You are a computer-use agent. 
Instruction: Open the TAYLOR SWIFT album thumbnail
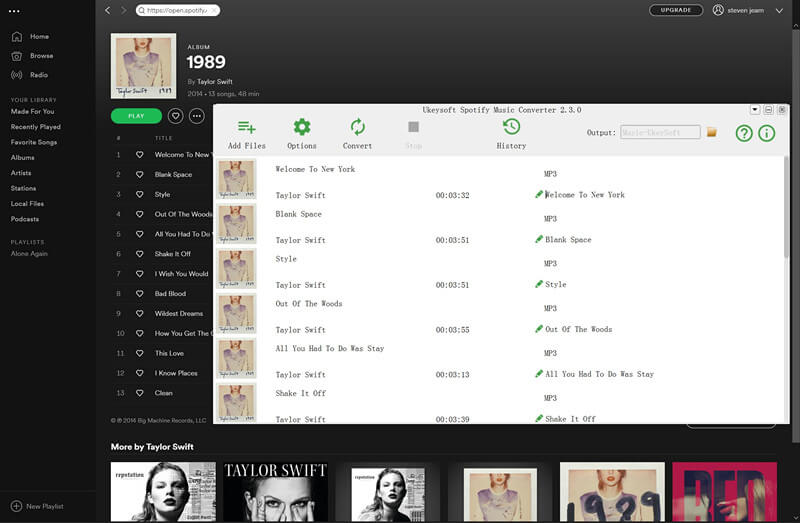point(276,492)
